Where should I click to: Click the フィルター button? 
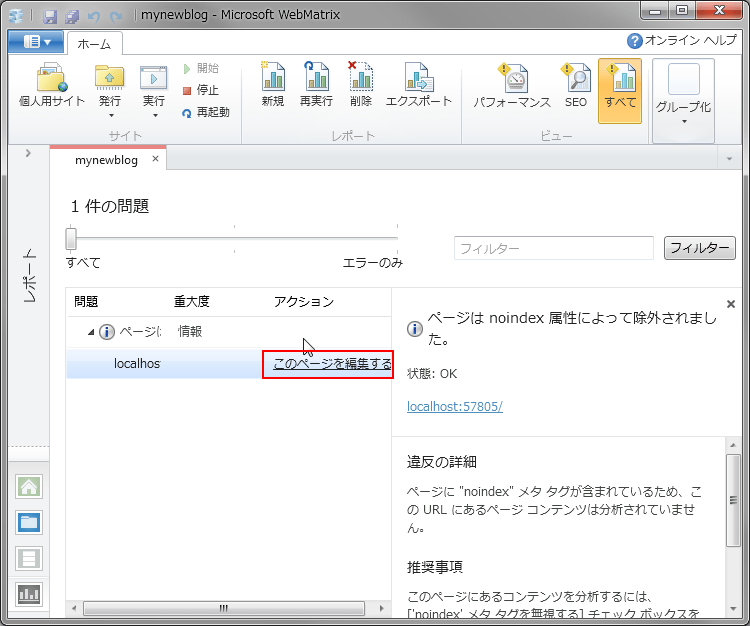tap(699, 248)
